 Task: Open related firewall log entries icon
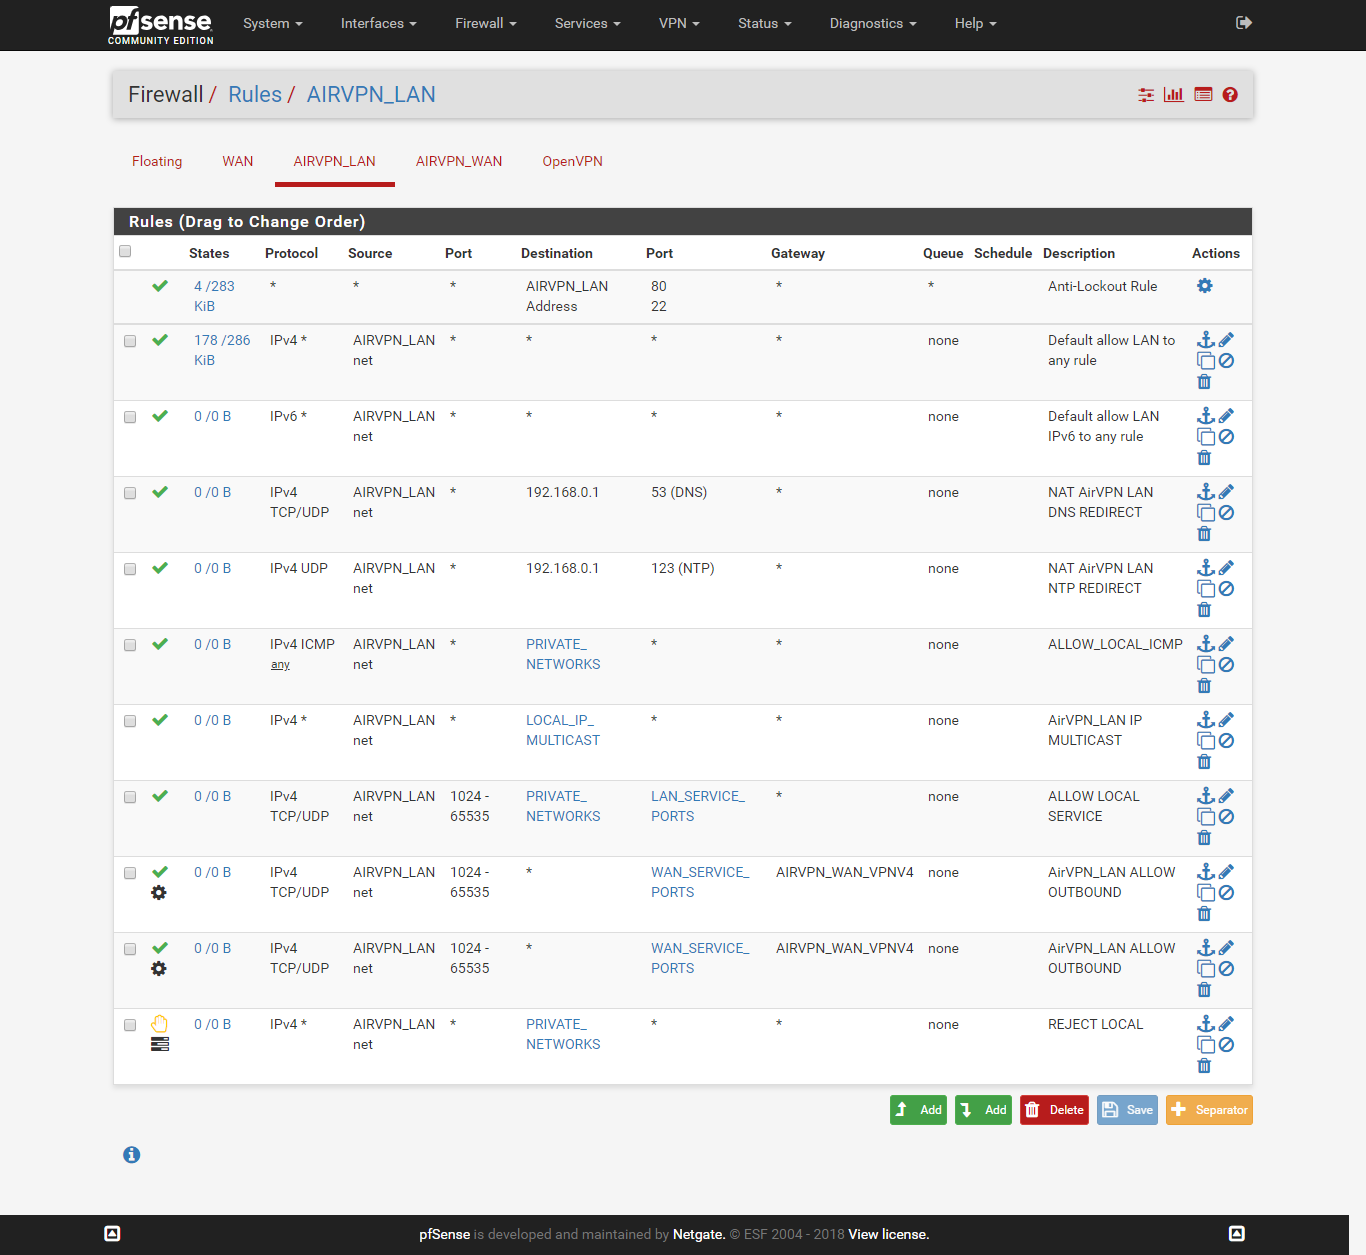(1203, 95)
